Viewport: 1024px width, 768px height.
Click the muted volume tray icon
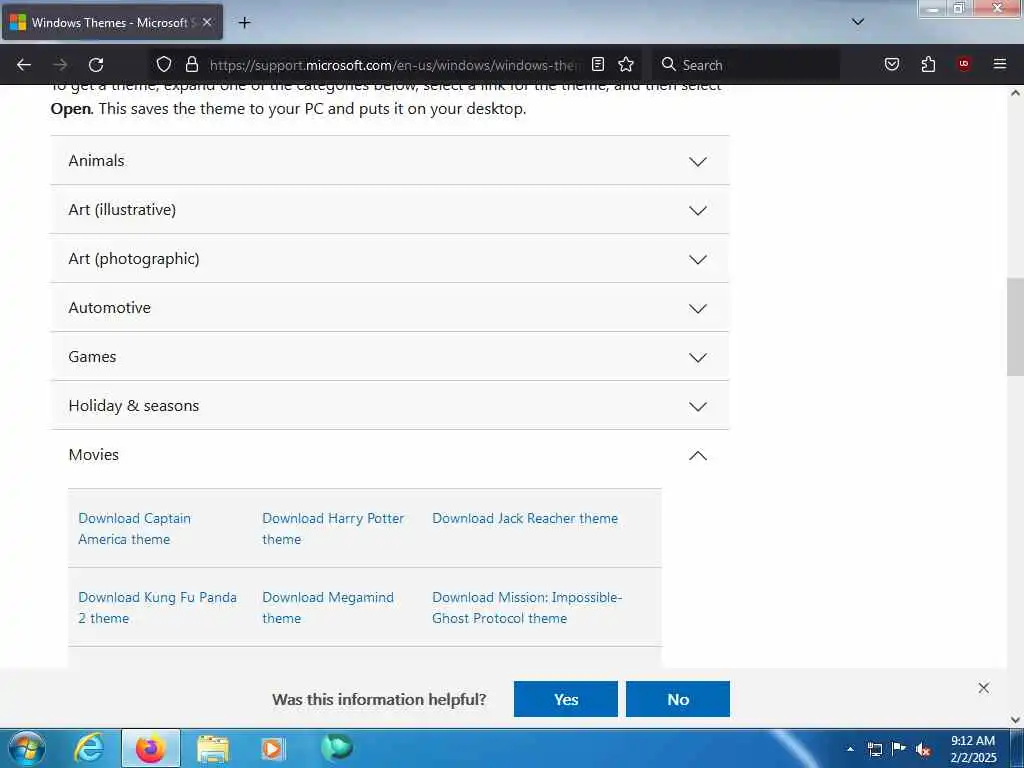[923, 750]
